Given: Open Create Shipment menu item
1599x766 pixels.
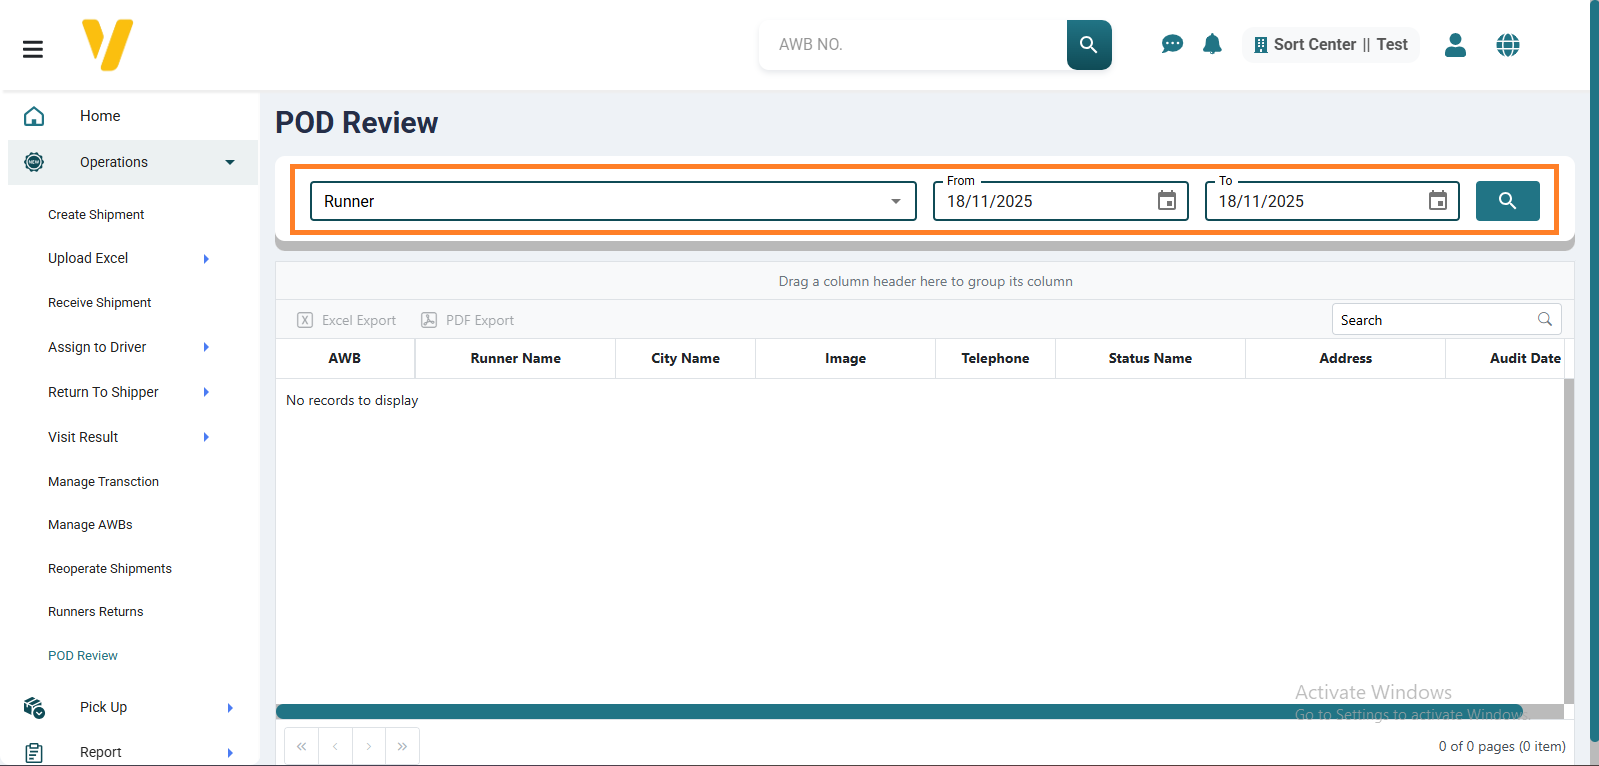Looking at the screenshot, I should point(96,215).
